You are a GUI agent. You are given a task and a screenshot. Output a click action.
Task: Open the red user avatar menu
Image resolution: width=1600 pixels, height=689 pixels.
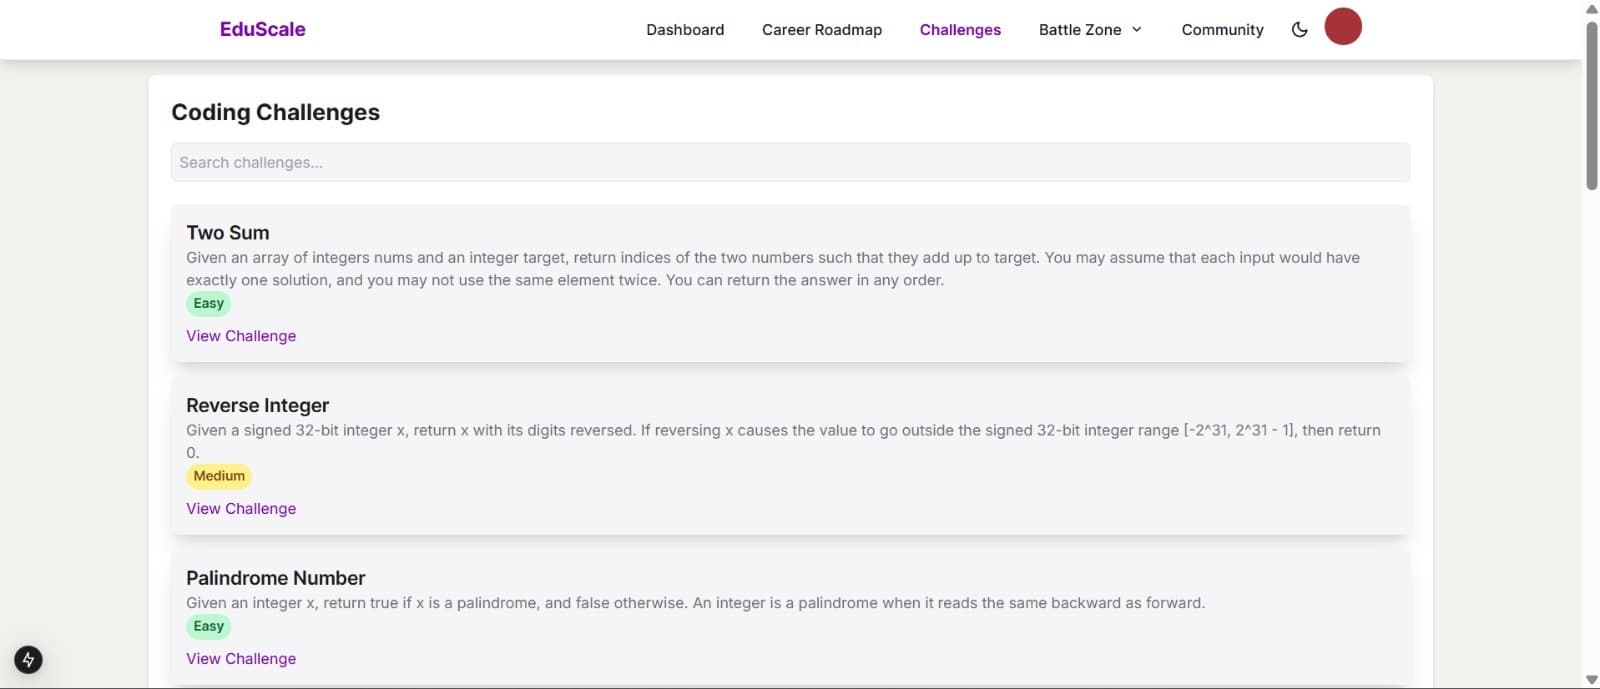coord(1342,27)
